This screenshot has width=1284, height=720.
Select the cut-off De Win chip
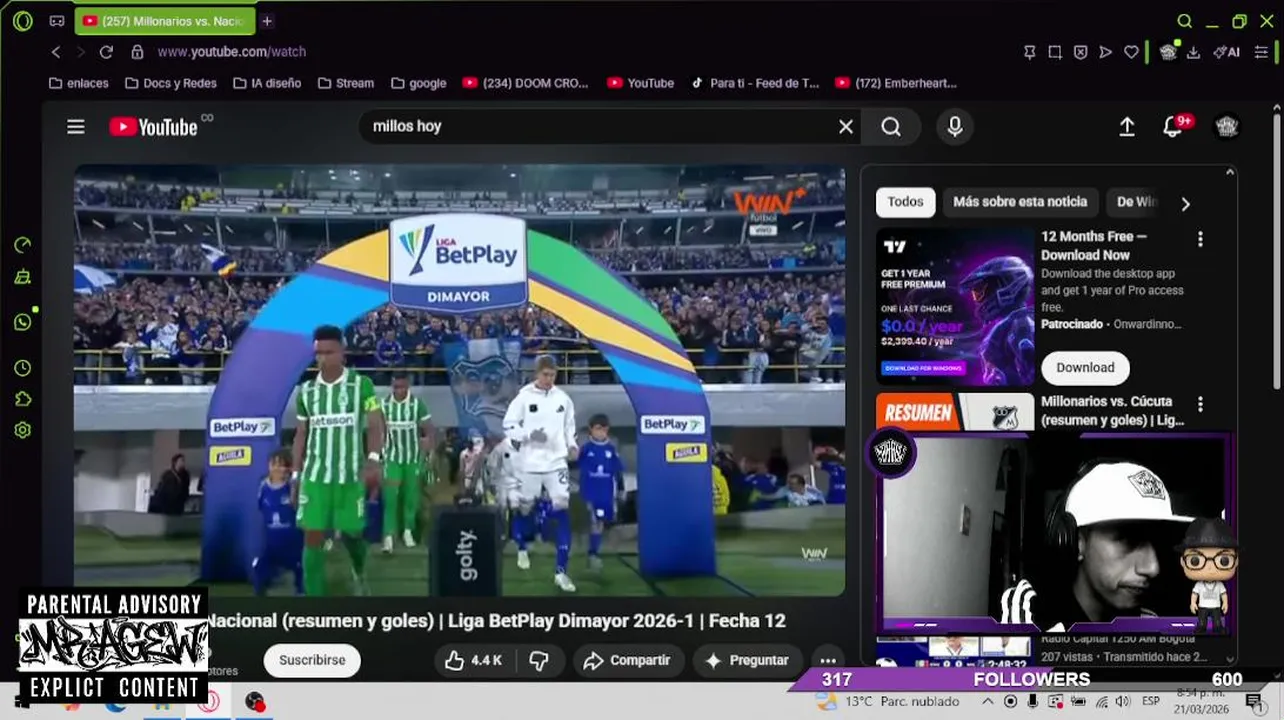(x=1136, y=202)
